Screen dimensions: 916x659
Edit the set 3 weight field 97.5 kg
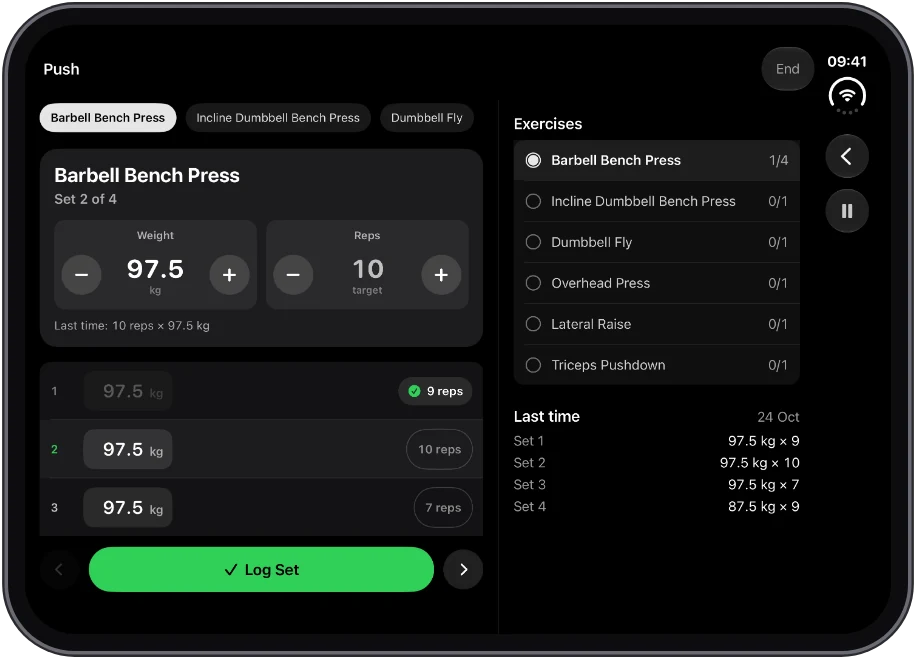click(128, 508)
